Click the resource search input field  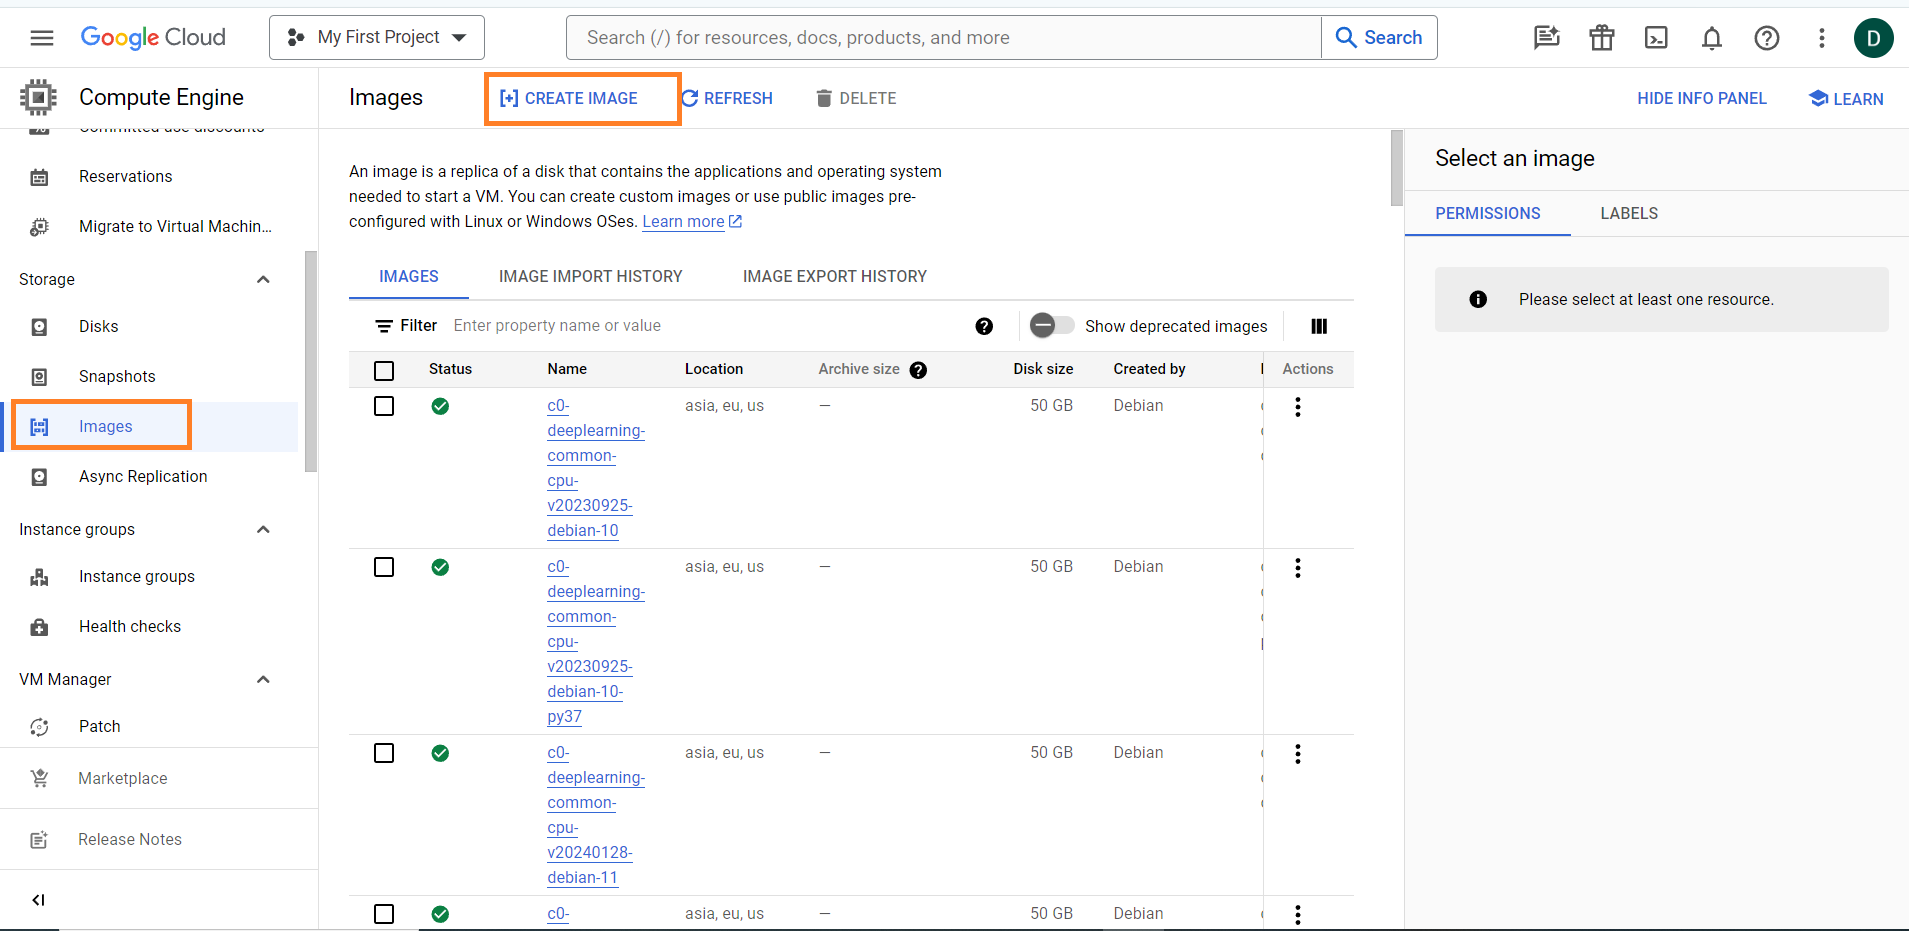tap(944, 38)
